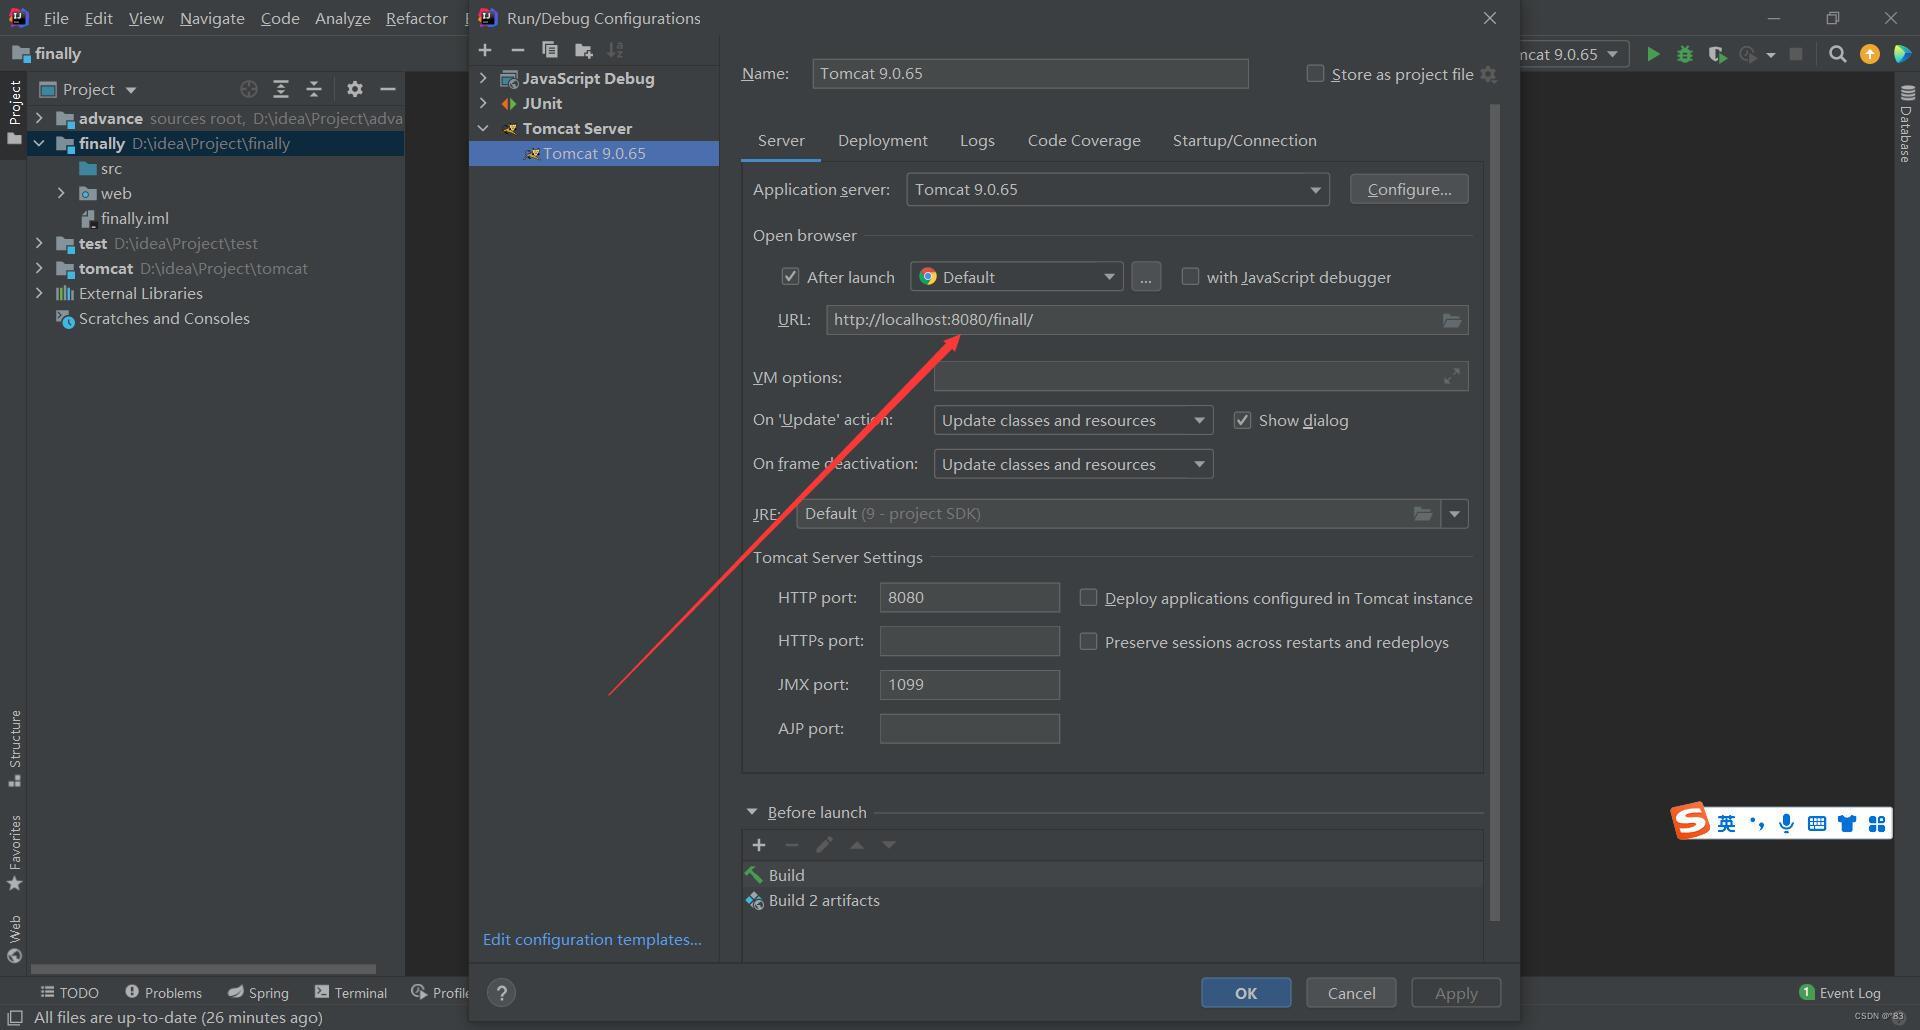The image size is (1920, 1030).
Task: Switch to Deployment tab
Action: point(882,141)
